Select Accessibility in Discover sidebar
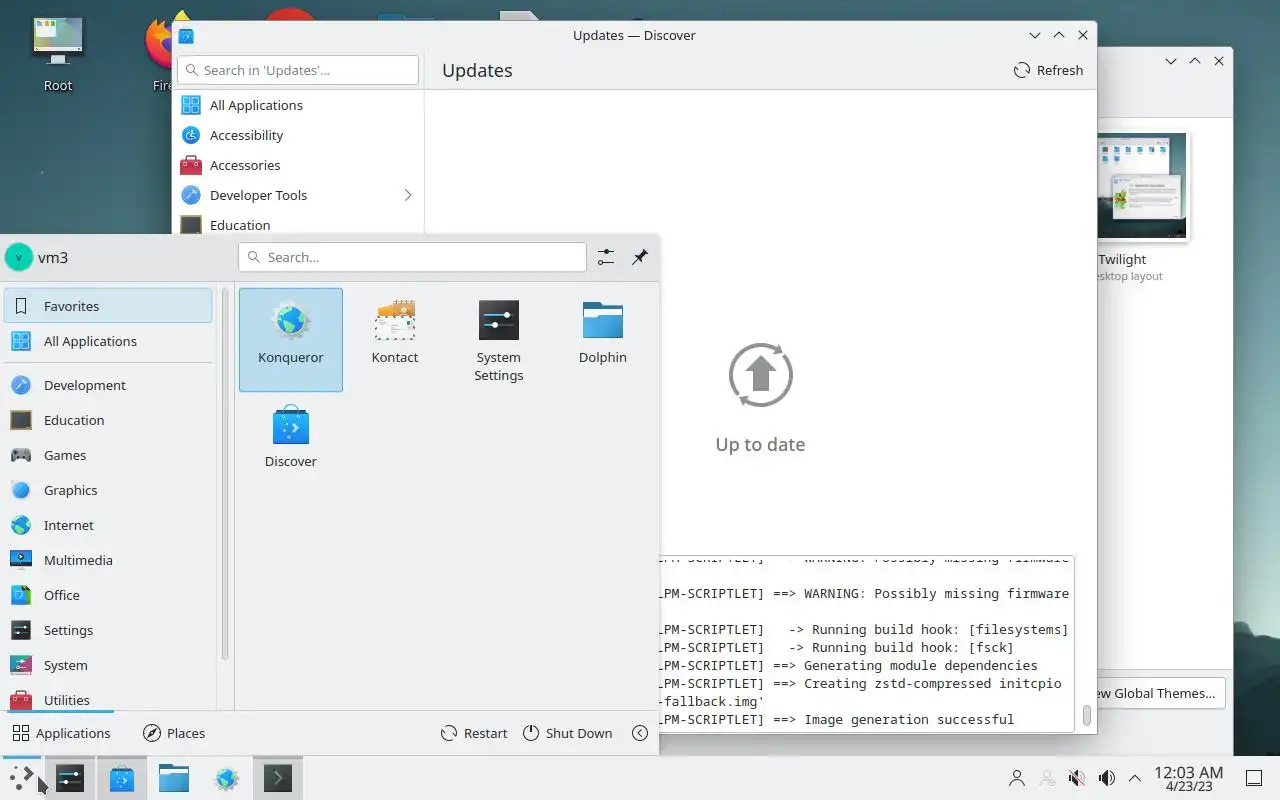This screenshot has width=1280, height=800. tap(298, 135)
